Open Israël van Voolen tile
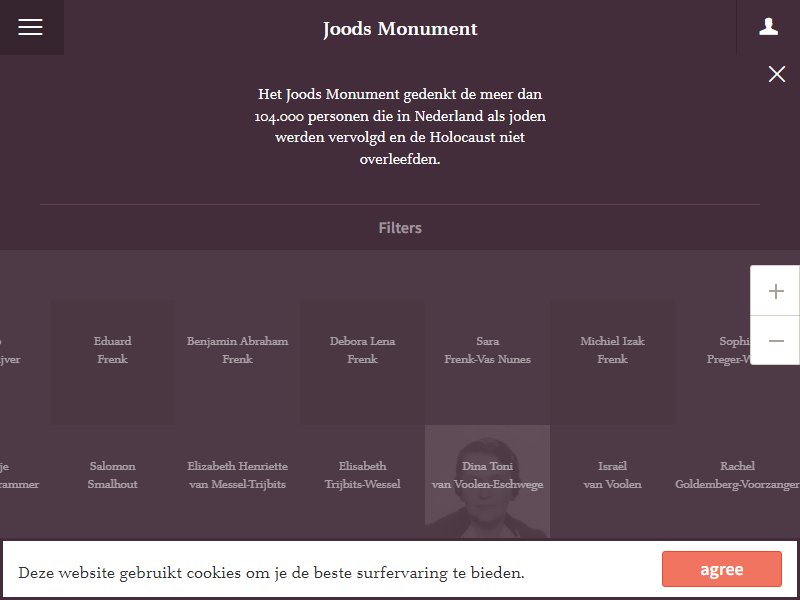The height and width of the screenshot is (600, 800). [612, 482]
